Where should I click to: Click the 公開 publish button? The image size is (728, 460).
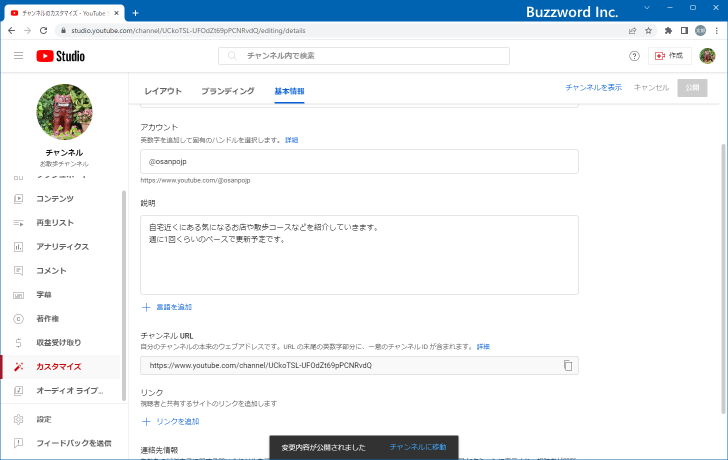click(692, 88)
